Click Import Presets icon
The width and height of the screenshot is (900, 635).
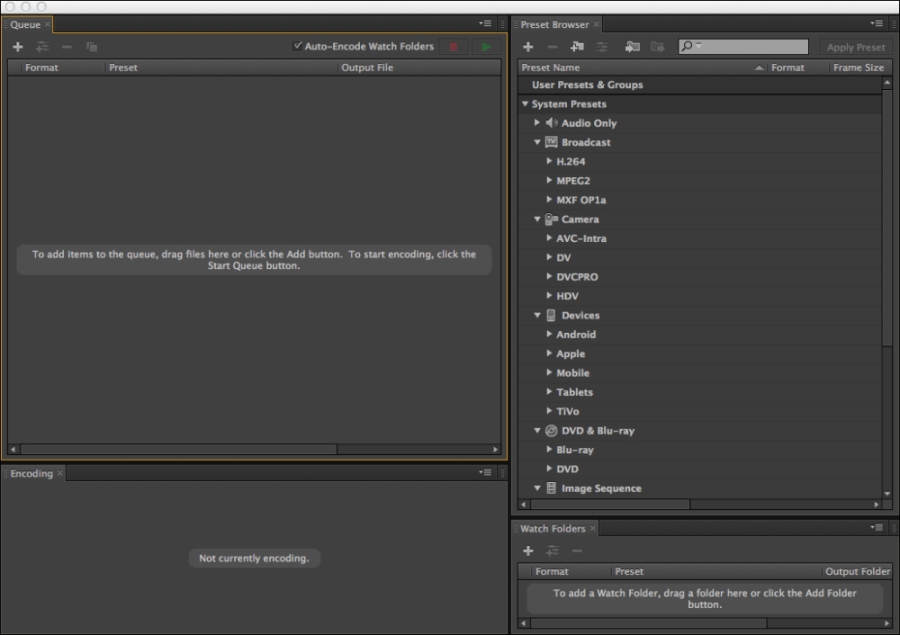coord(632,47)
